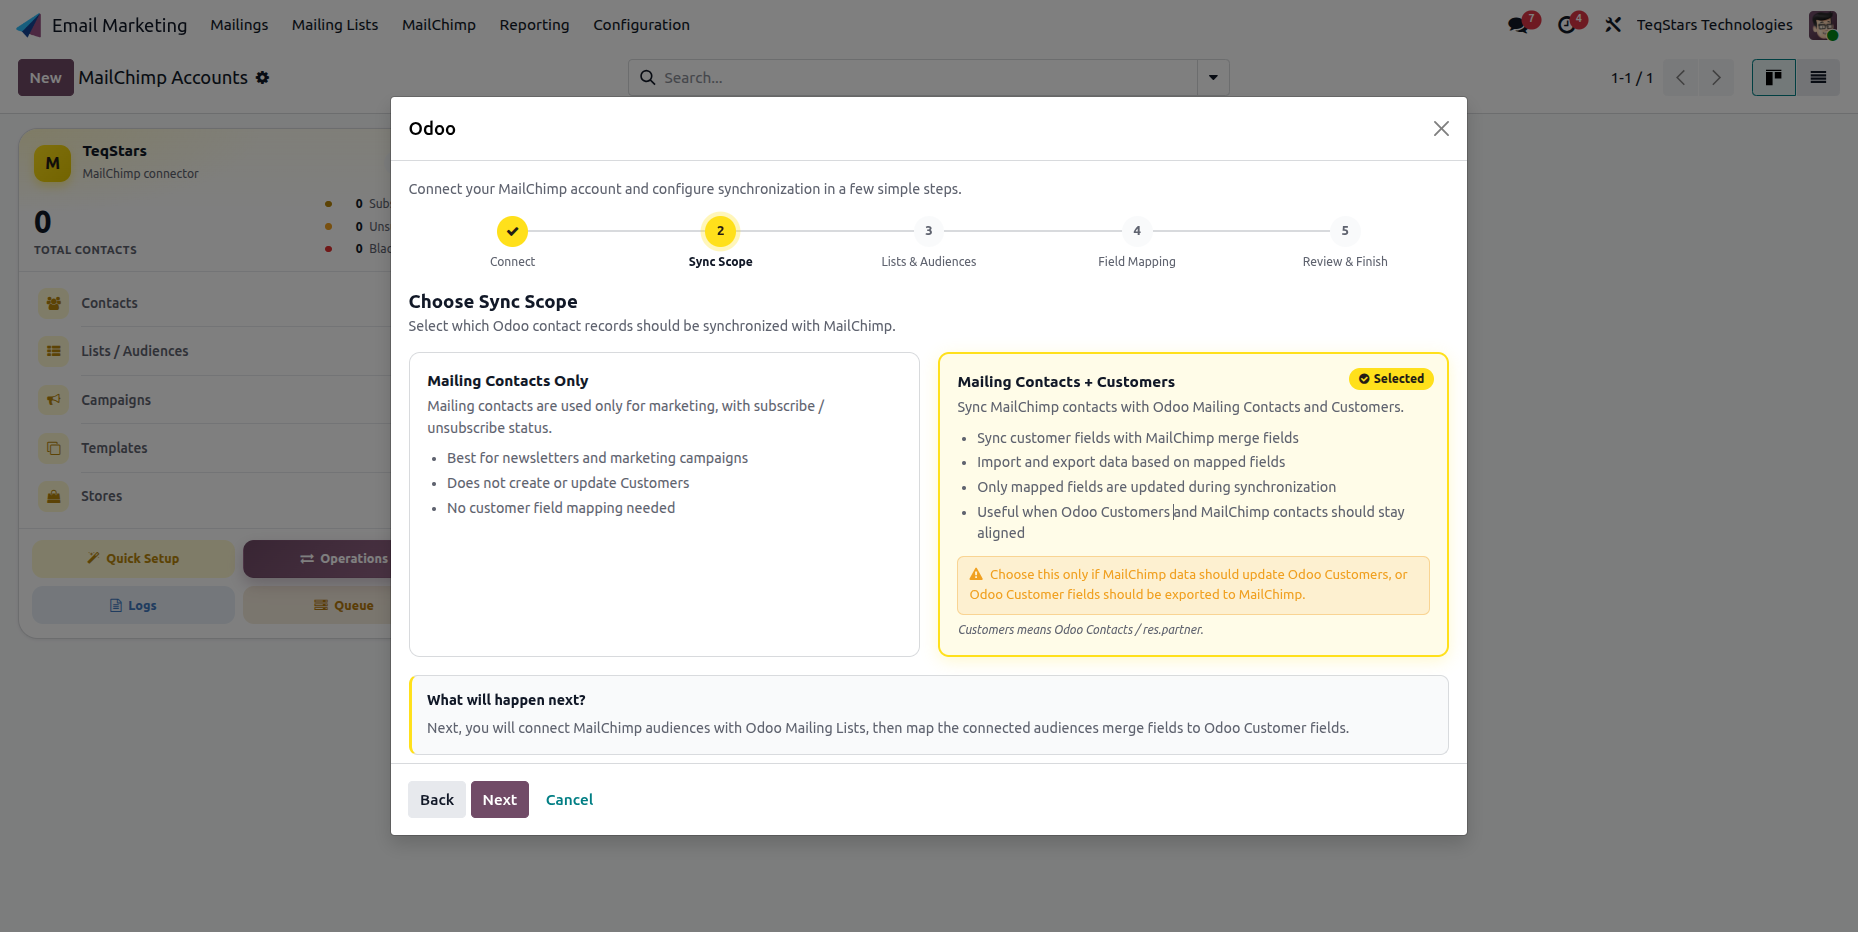The image size is (1858, 932).
Task: Switch to the list view icon
Action: click(1818, 77)
